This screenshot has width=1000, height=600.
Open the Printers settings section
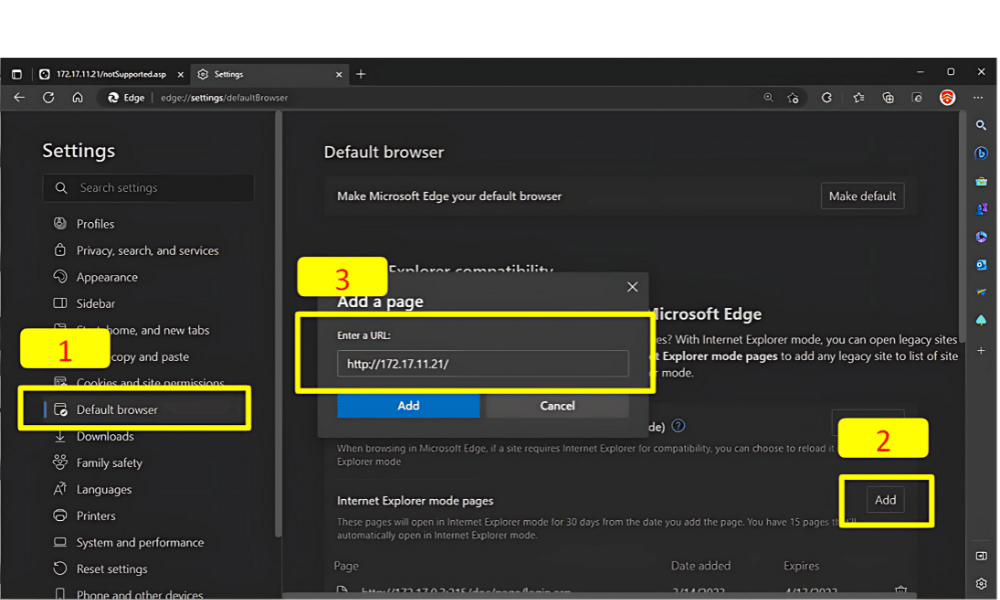96,516
